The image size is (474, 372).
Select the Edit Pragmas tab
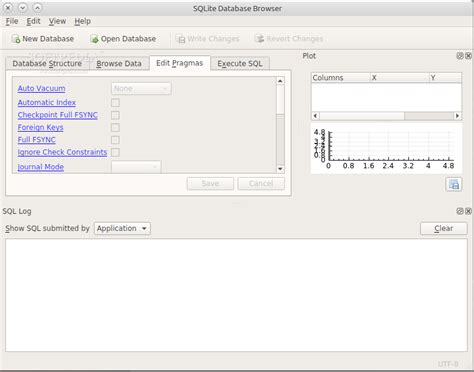(x=180, y=63)
